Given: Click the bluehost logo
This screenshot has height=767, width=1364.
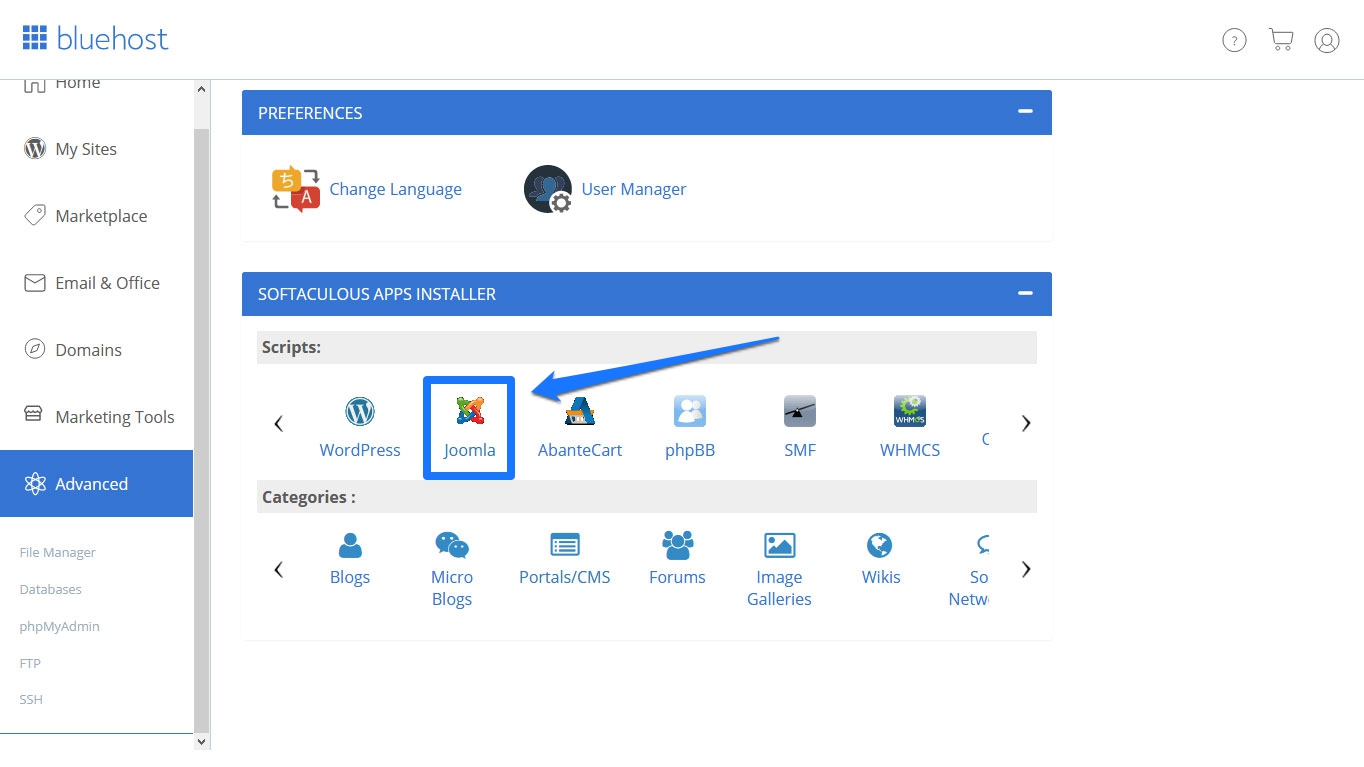Looking at the screenshot, I should pyautogui.click(x=95, y=39).
